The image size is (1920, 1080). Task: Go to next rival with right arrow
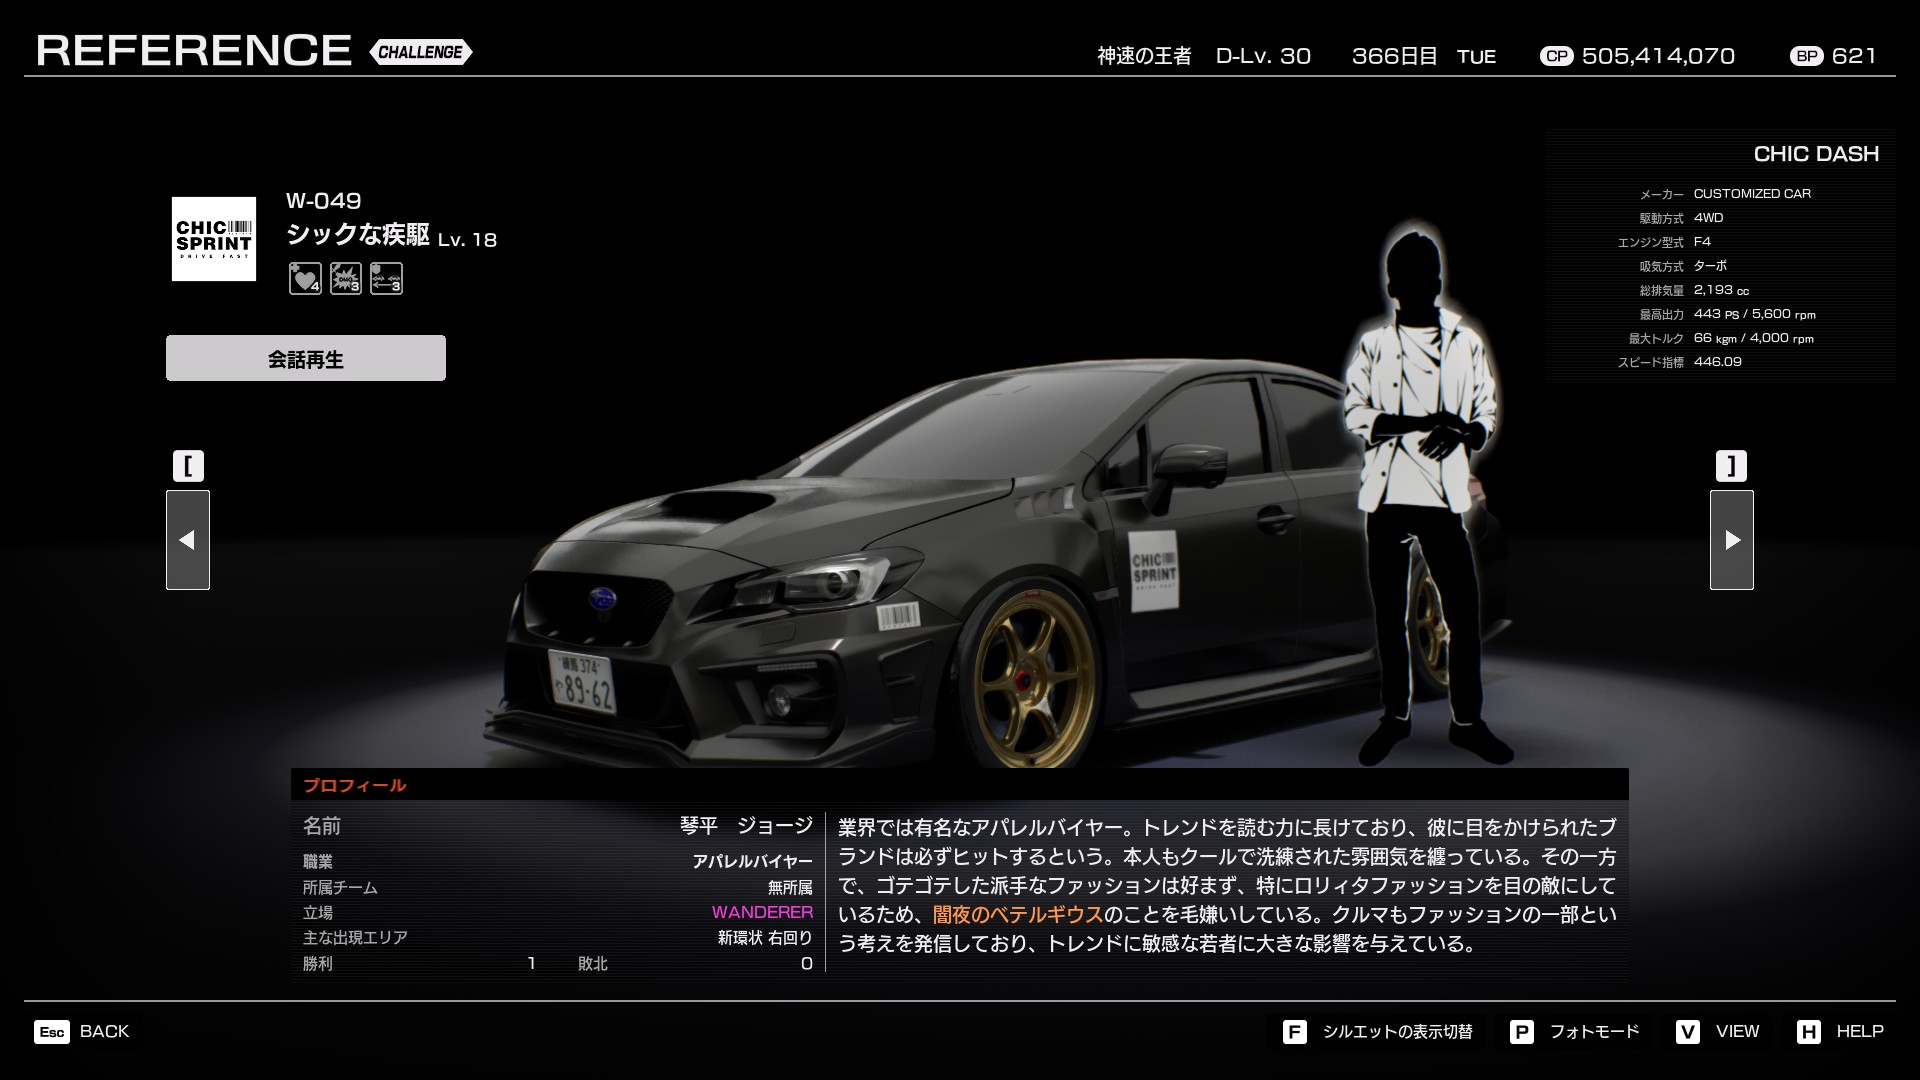[1731, 540]
